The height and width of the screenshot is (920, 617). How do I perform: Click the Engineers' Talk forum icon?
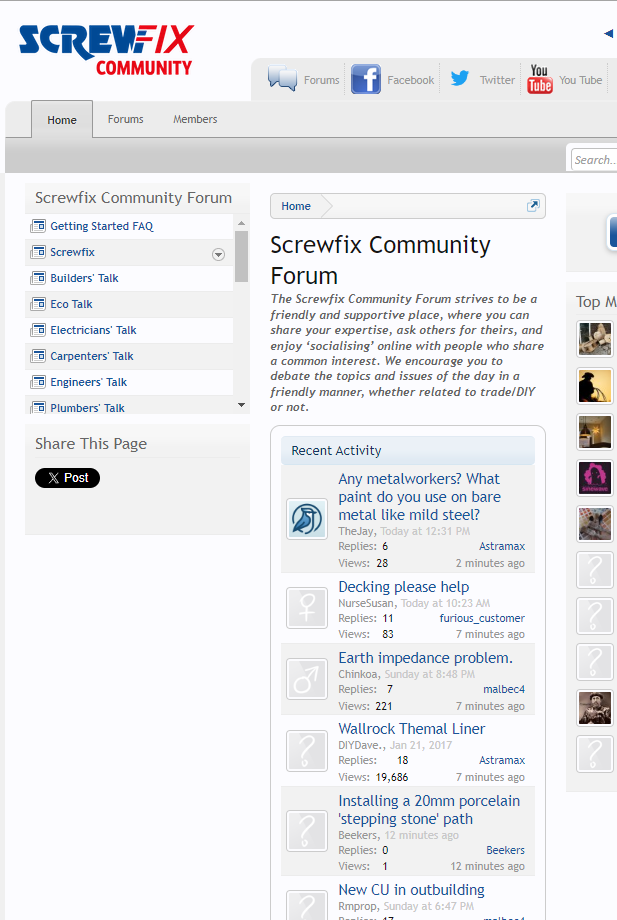point(38,382)
